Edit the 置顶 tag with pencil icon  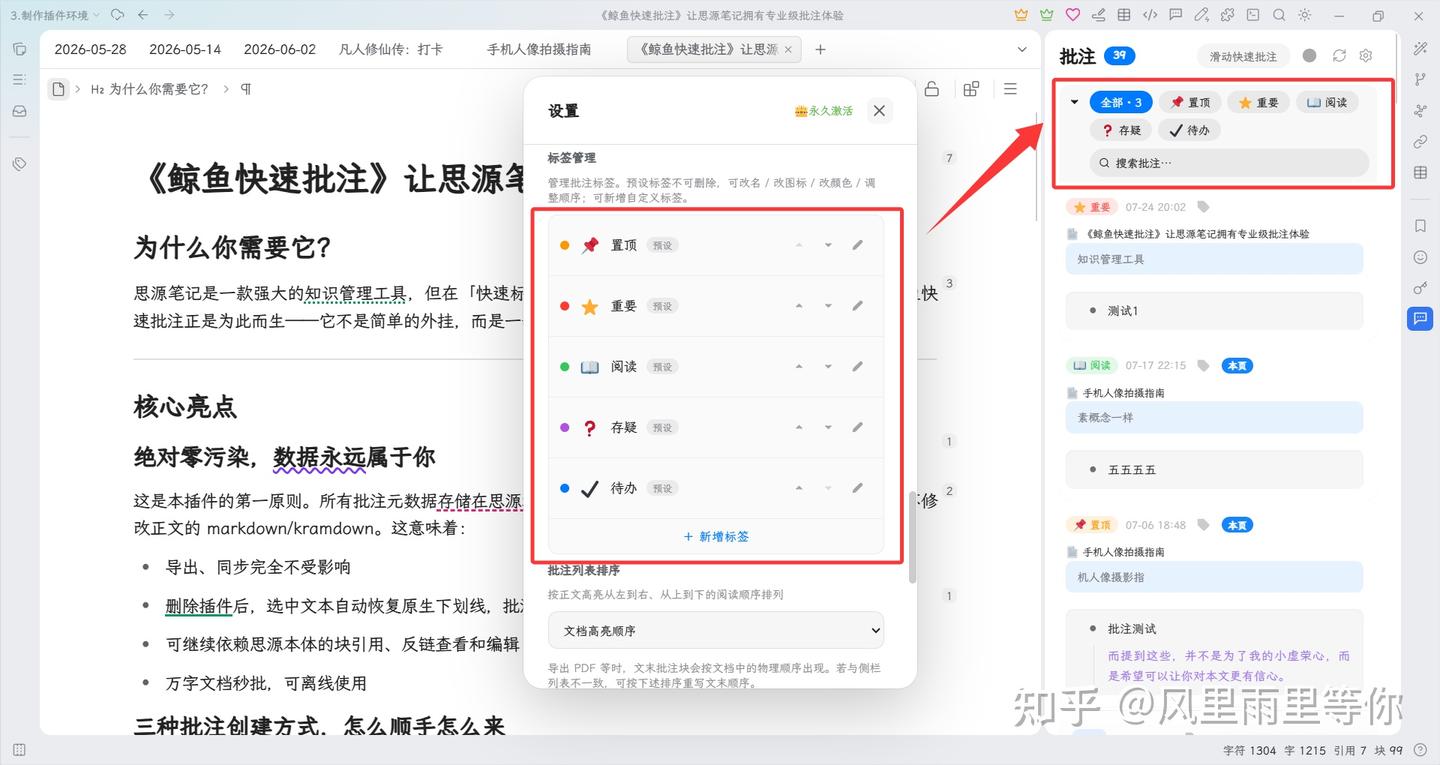click(857, 245)
